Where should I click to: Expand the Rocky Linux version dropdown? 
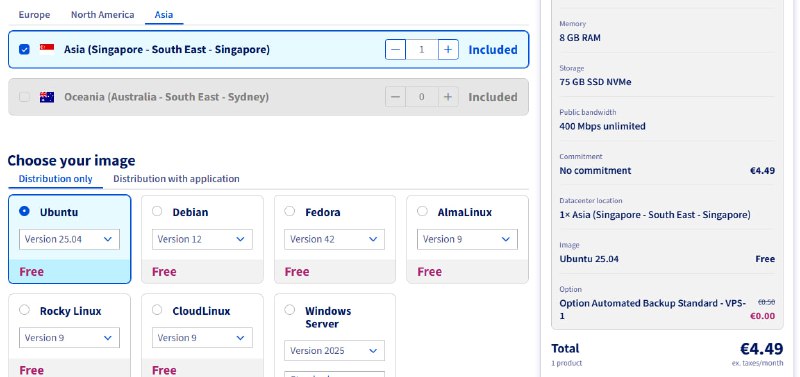(x=69, y=338)
